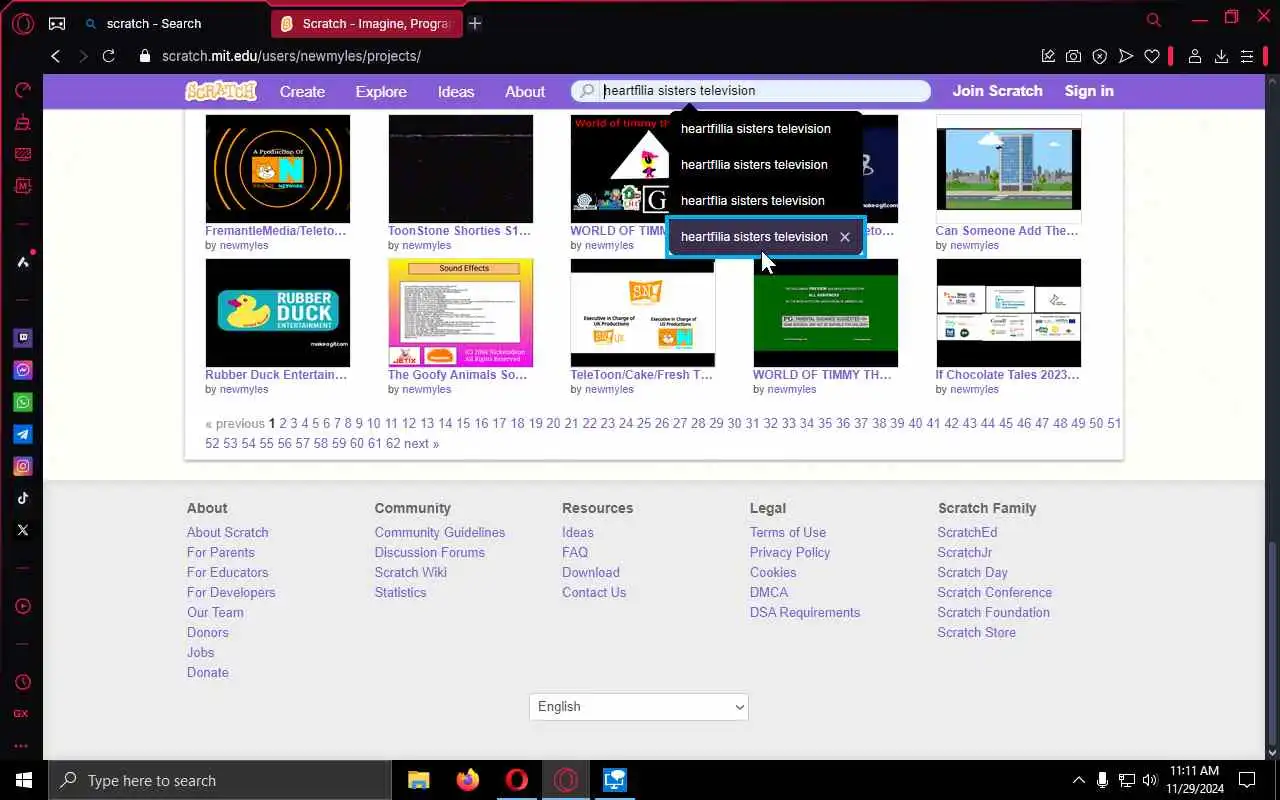
Task: Open the Create menu item
Action: (x=302, y=91)
